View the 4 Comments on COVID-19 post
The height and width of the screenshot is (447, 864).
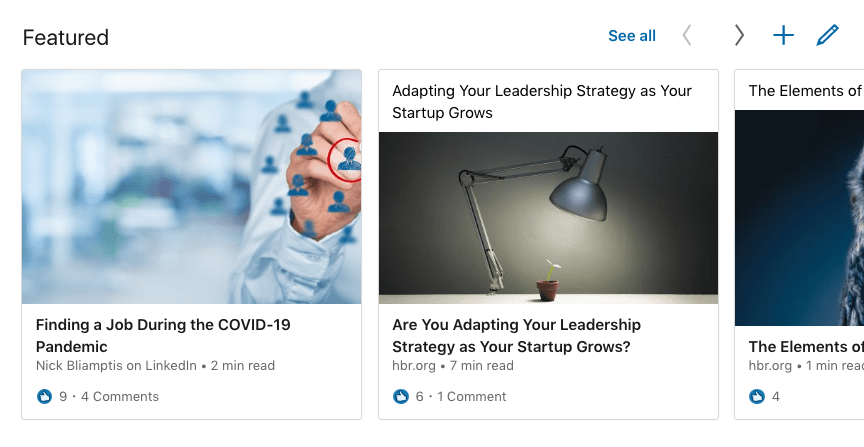[x=119, y=397]
